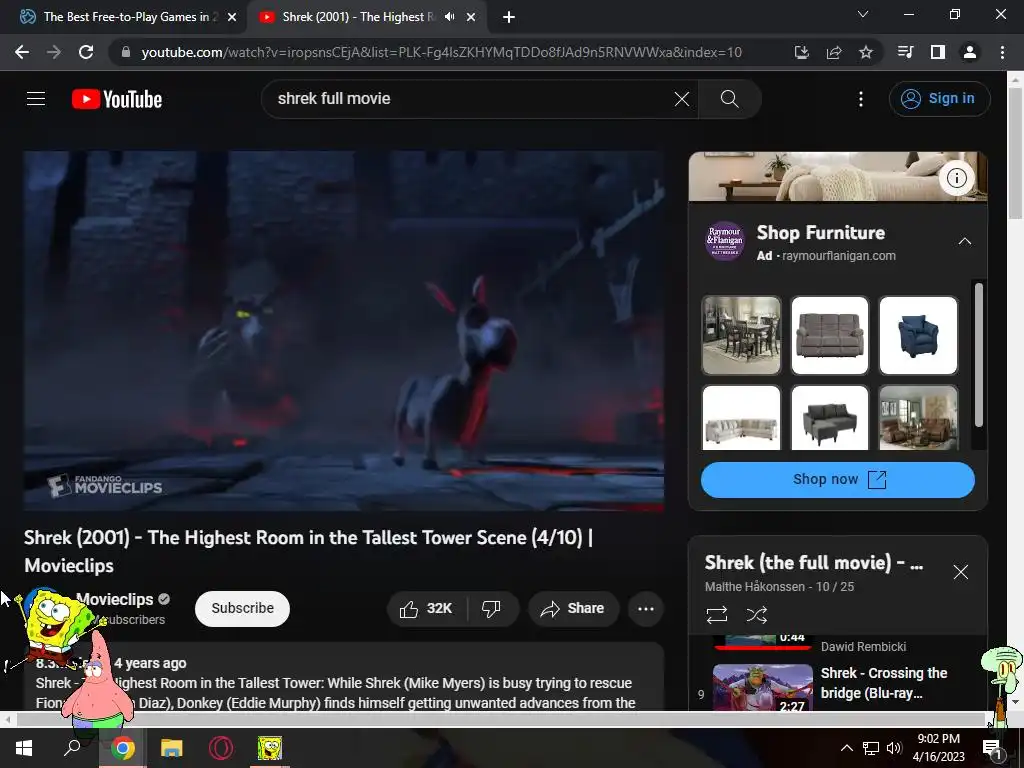
Task: Open the notification center
Action: (993, 748)
